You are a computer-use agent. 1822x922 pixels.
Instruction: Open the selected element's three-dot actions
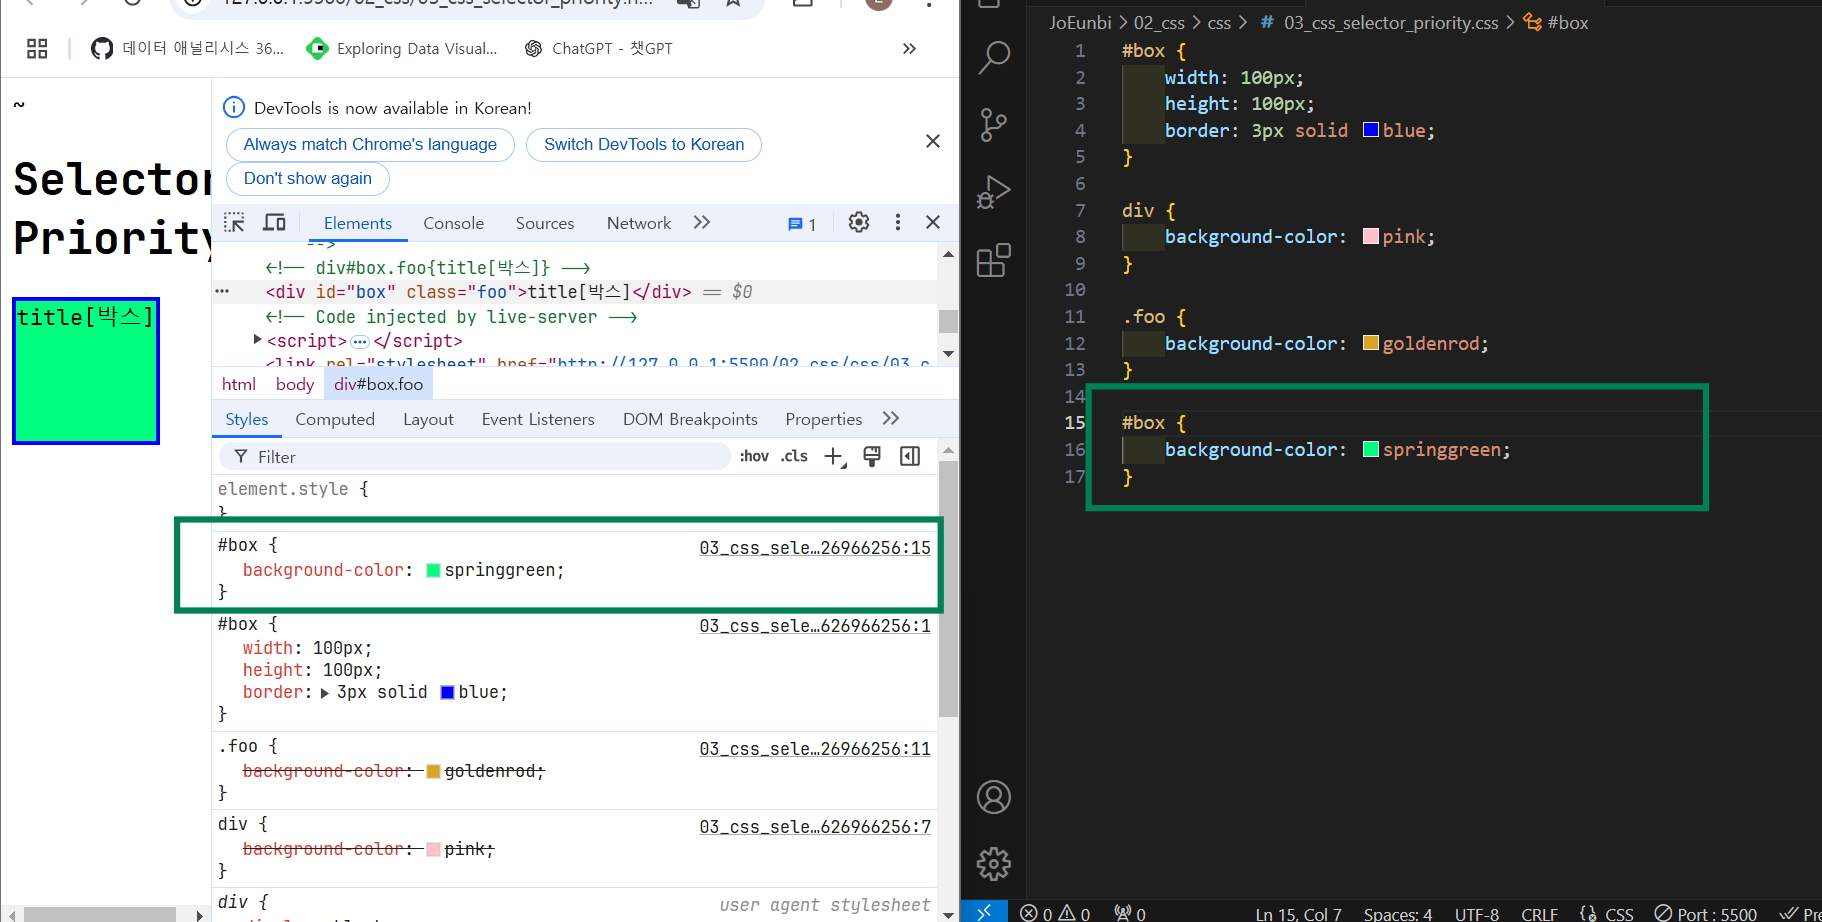222,291
